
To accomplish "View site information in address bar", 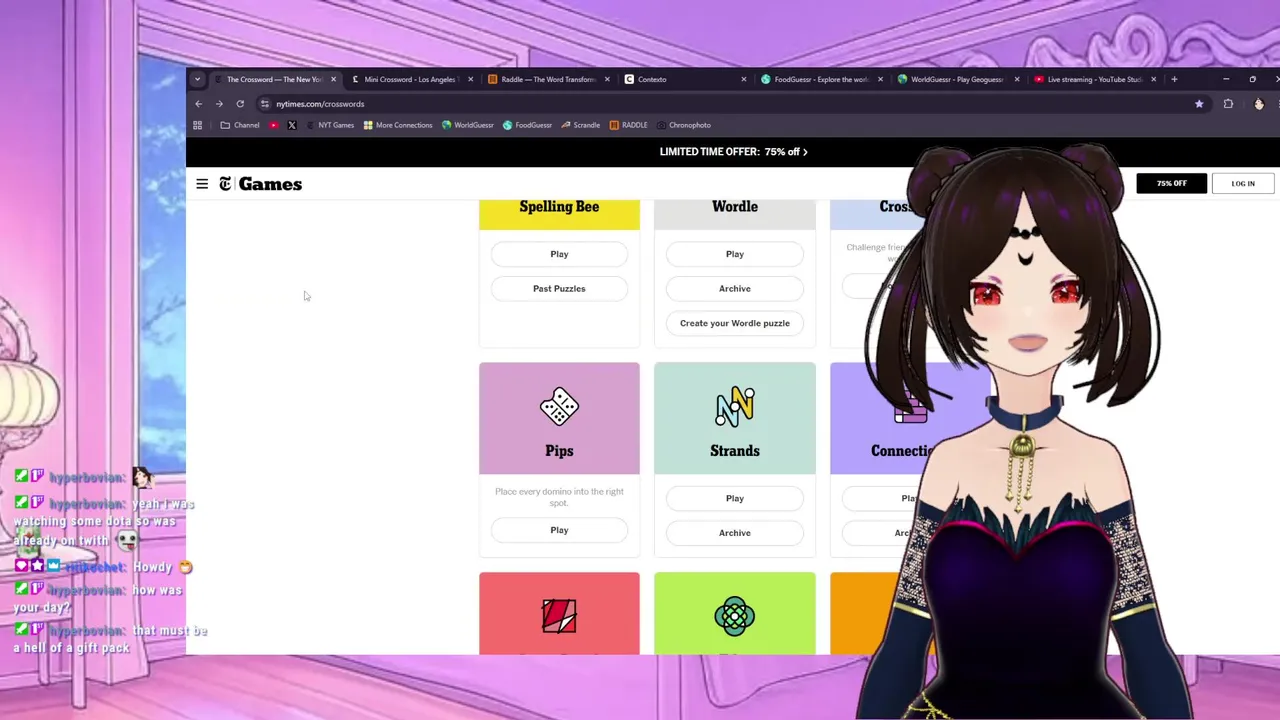I will click(x=265, y=104).
